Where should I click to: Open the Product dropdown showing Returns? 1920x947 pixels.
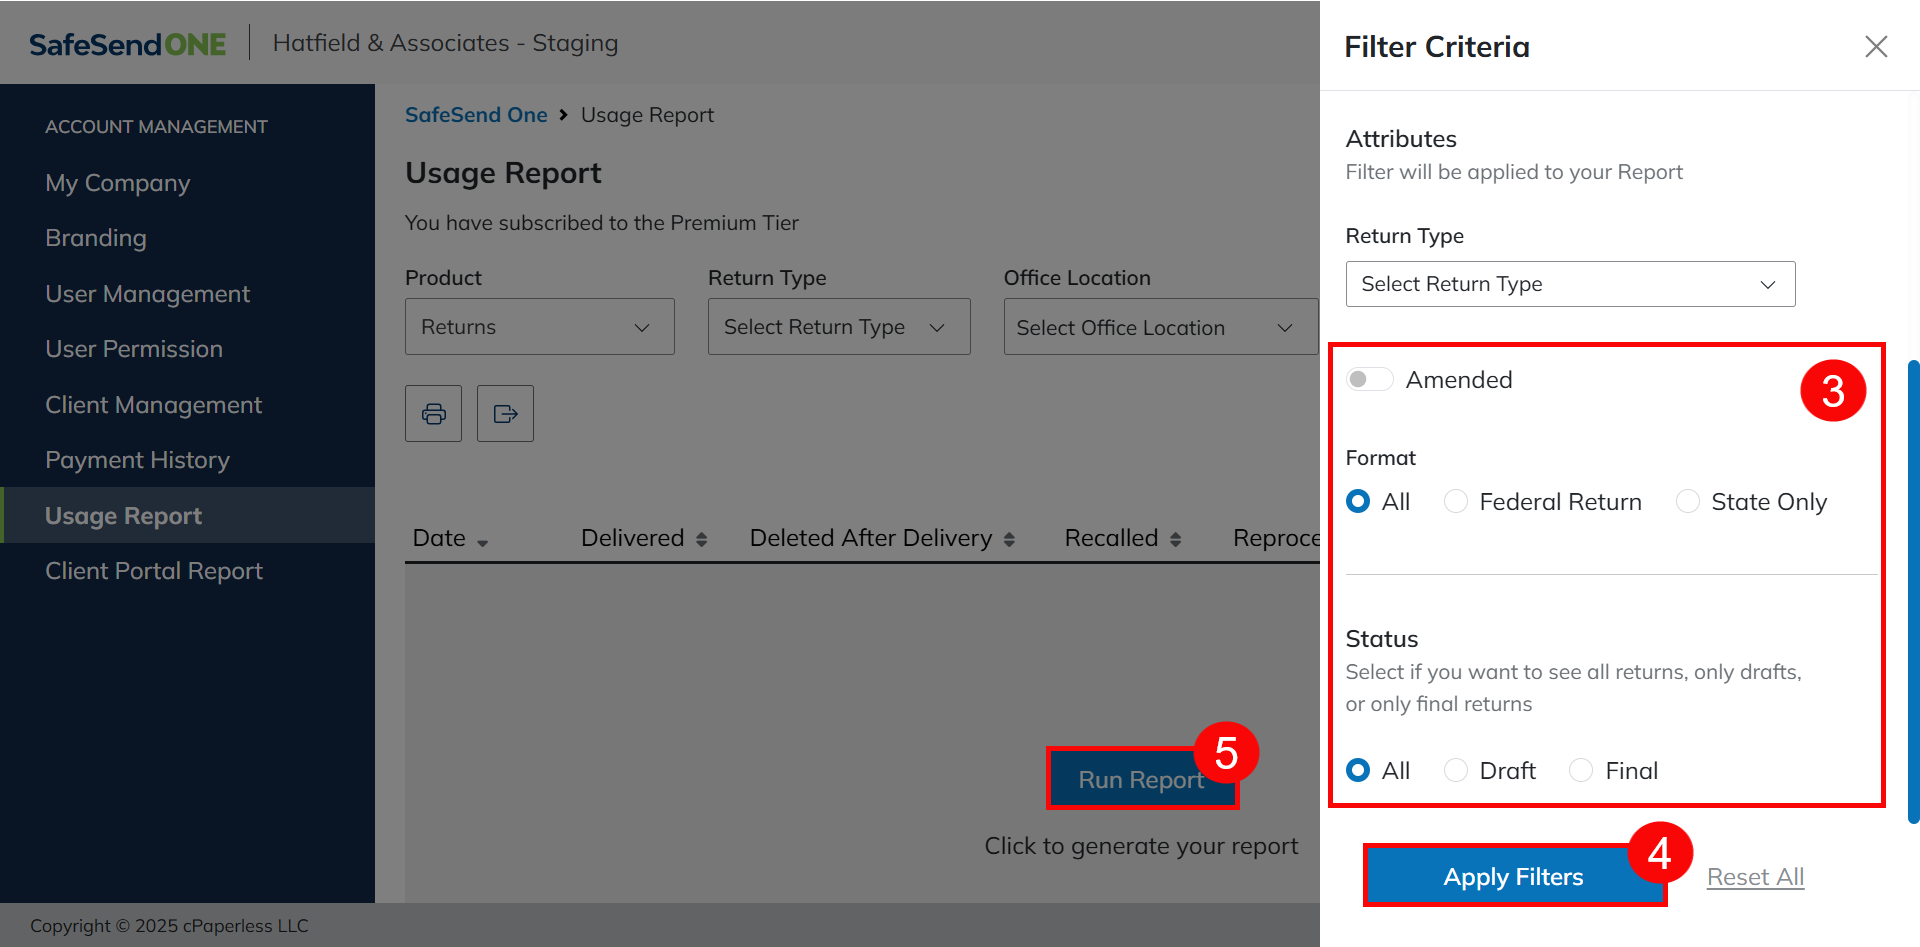(539, 327)
